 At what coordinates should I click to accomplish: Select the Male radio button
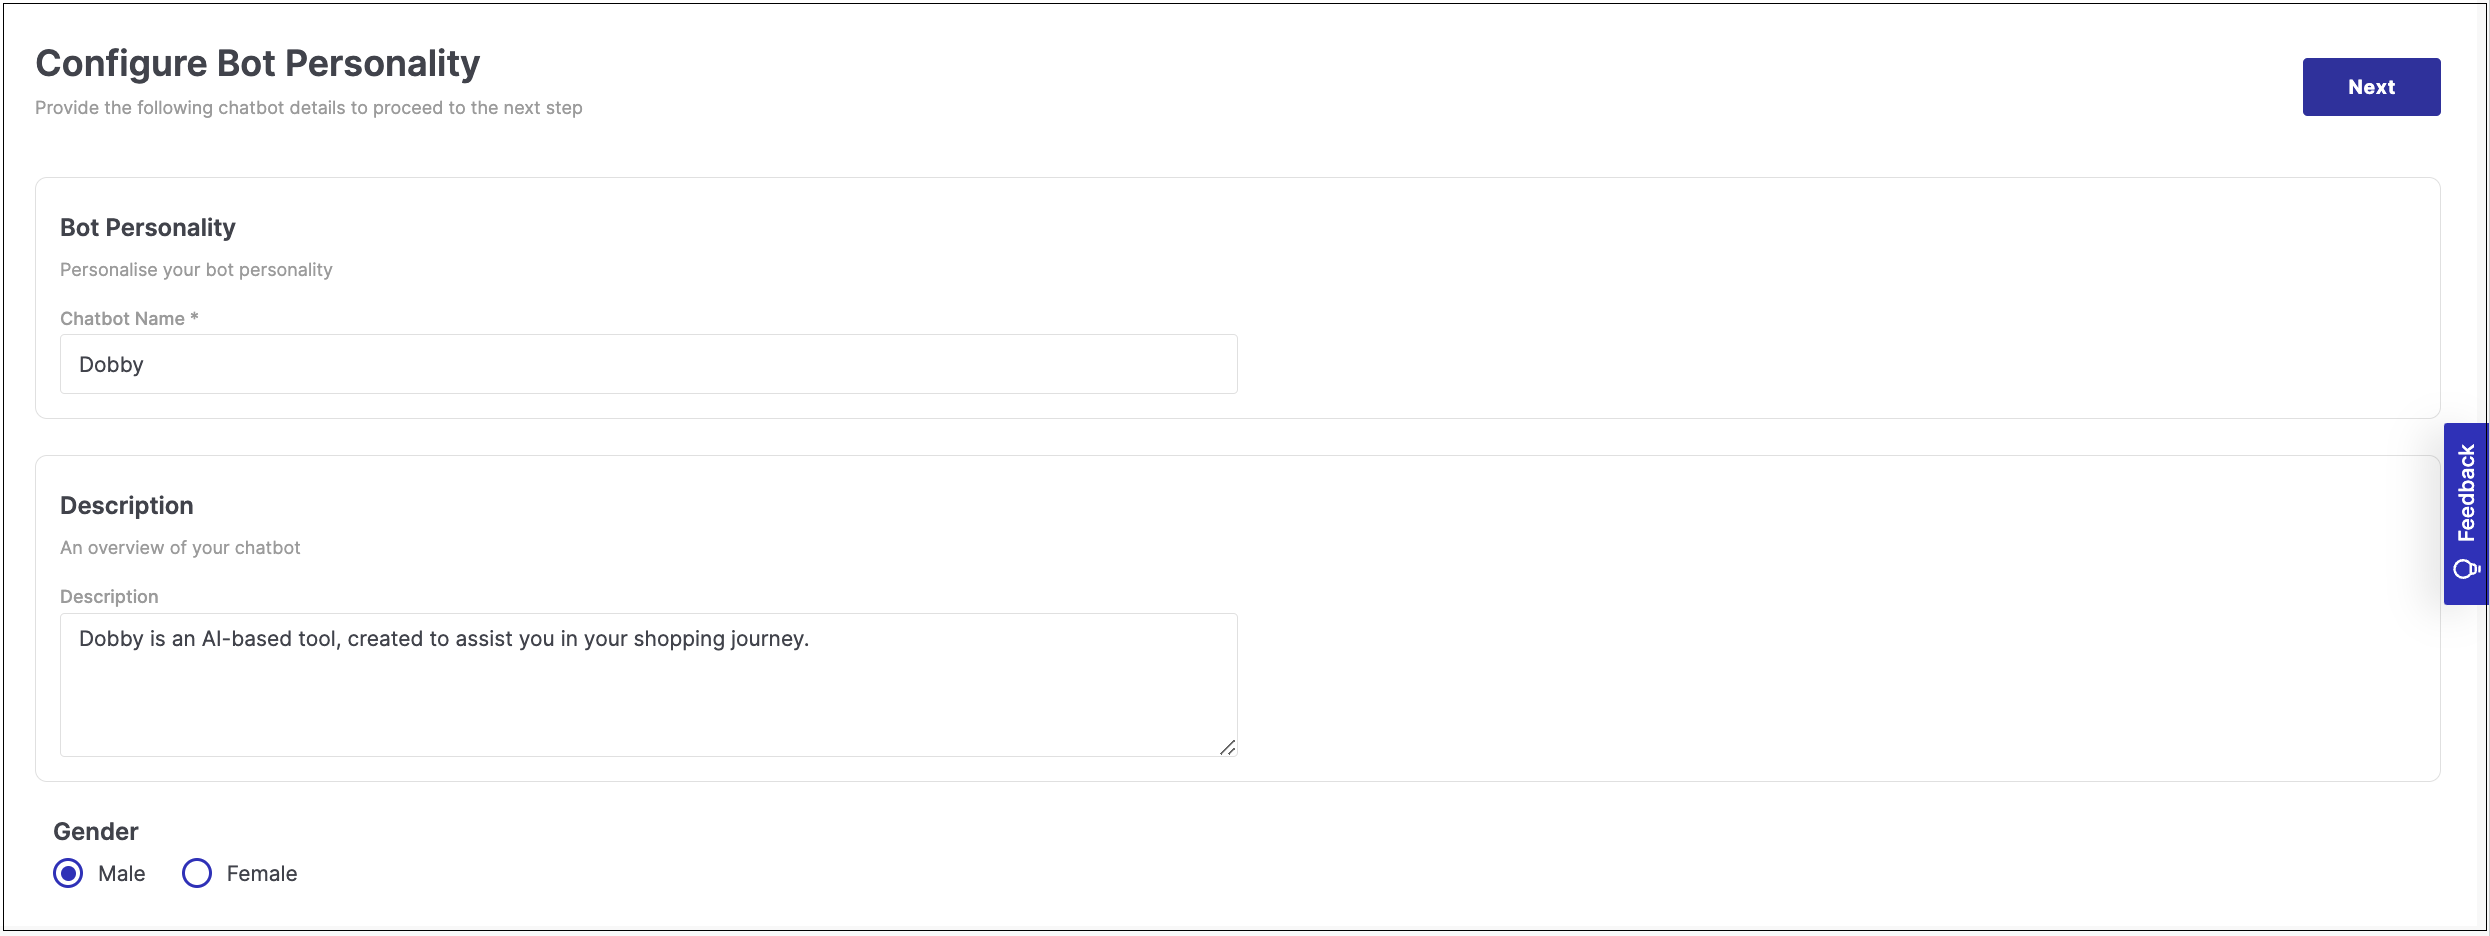pyautogui.click(x=68, y=873)
